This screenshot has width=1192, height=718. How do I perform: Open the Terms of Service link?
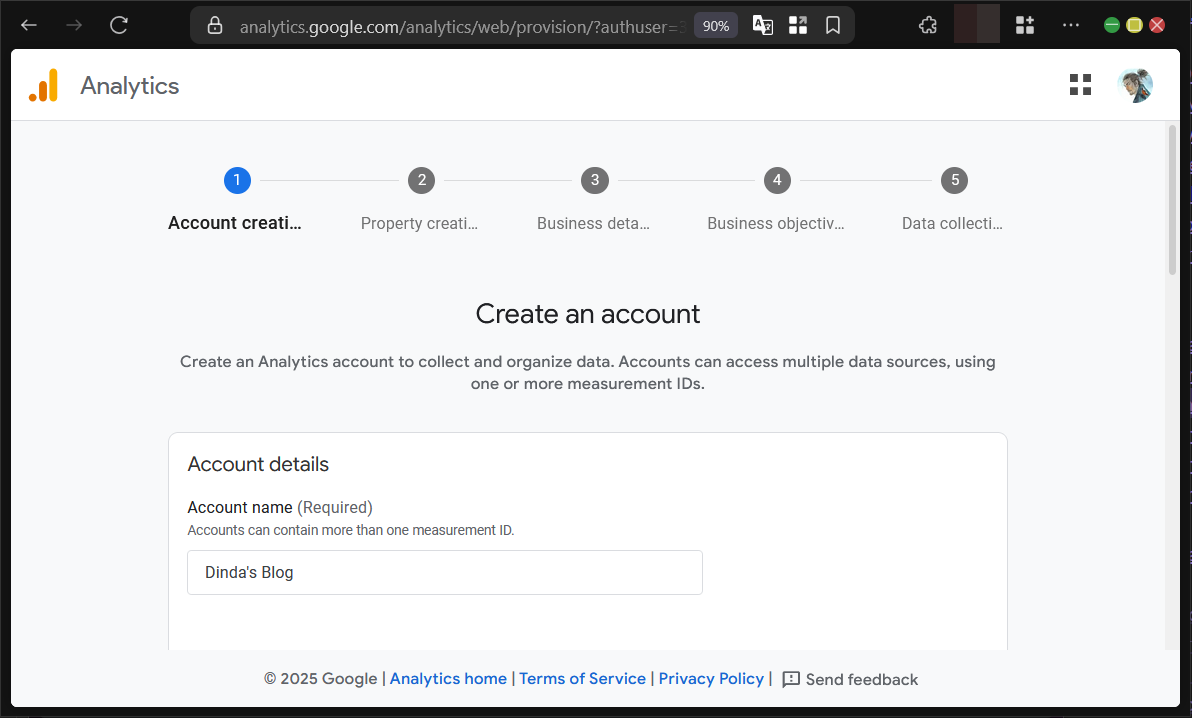[x=582, y=679]
